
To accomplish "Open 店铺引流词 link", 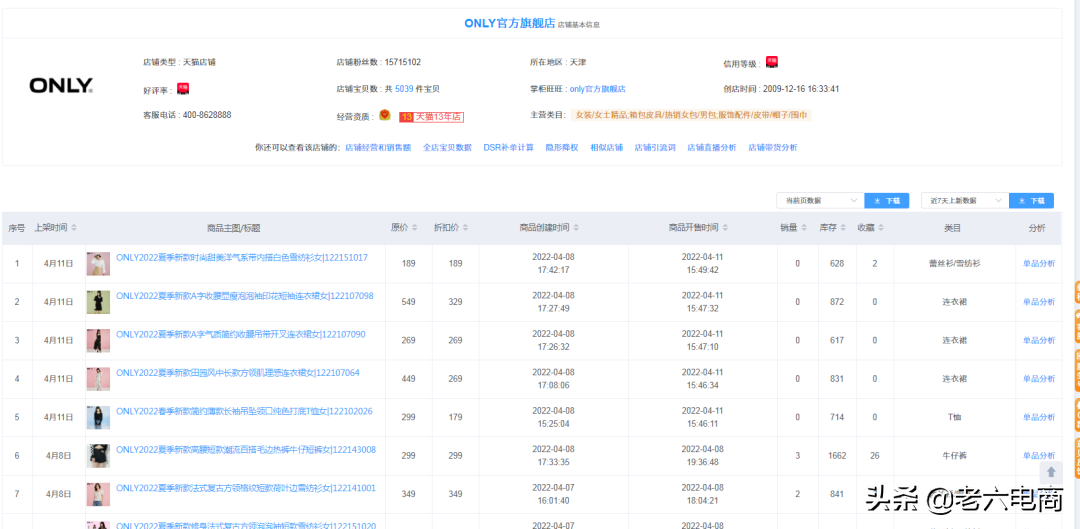I will coord(655,147).
